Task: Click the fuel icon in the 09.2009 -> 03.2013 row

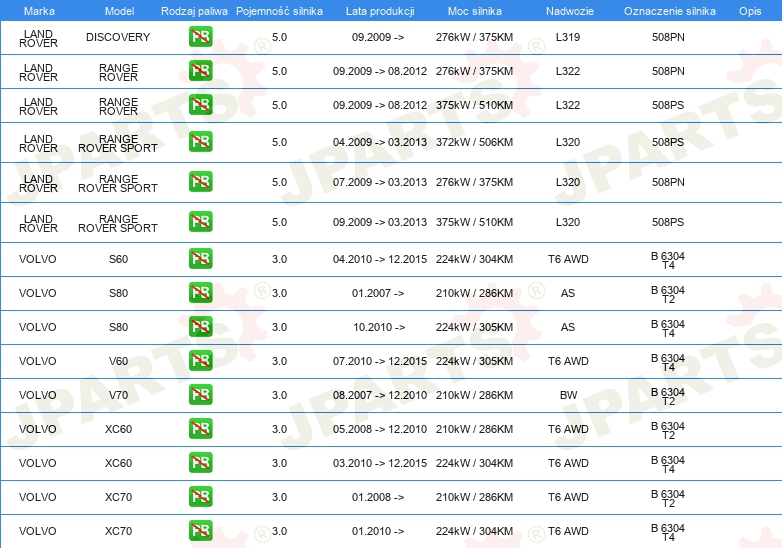Action: click(200, 221)
